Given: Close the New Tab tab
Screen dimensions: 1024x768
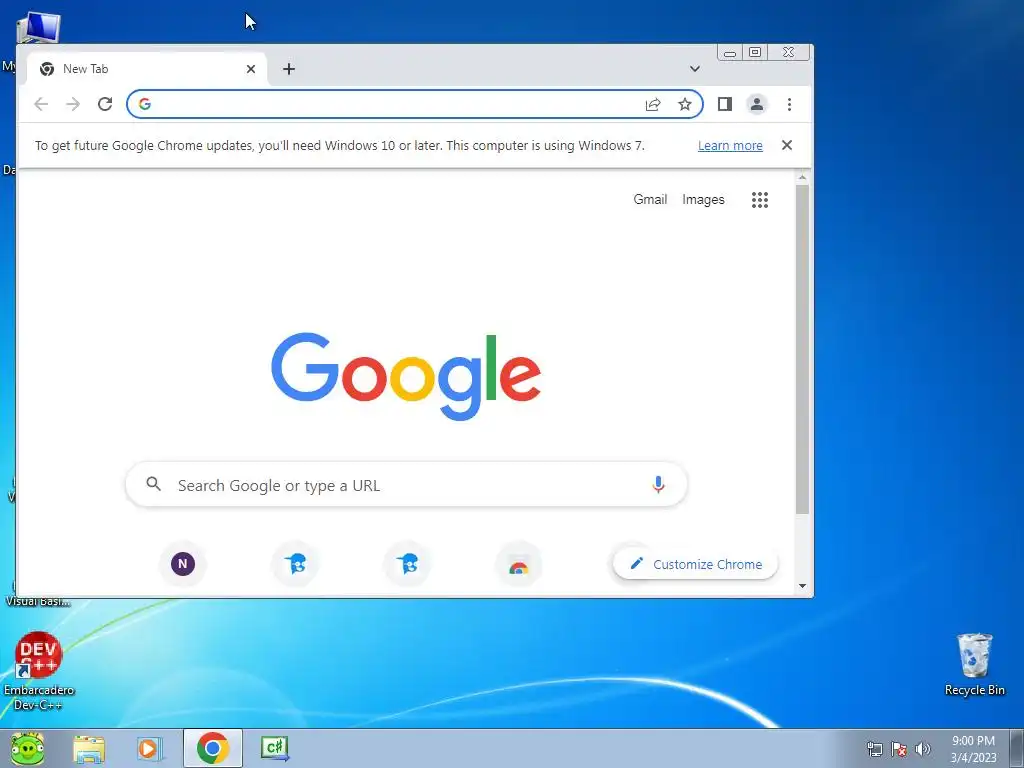Looking at the screenshot, I should (251, 69).
